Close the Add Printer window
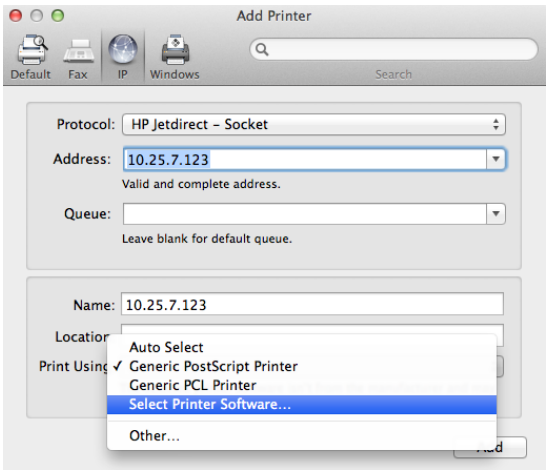Screen dimensions: 551x473 (16, 15)
